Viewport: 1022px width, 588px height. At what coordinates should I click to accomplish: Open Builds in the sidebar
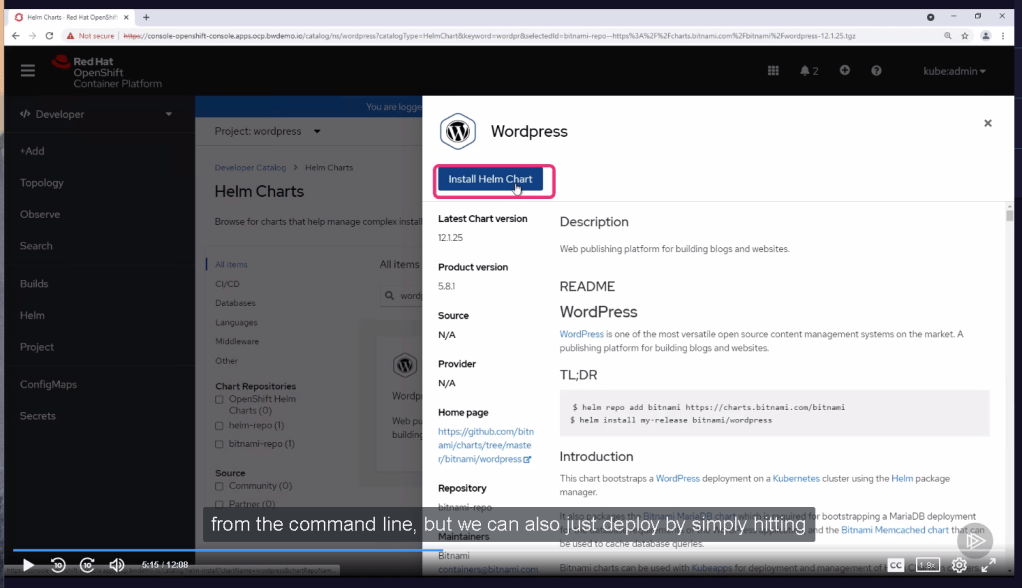[x=34, y=284]
